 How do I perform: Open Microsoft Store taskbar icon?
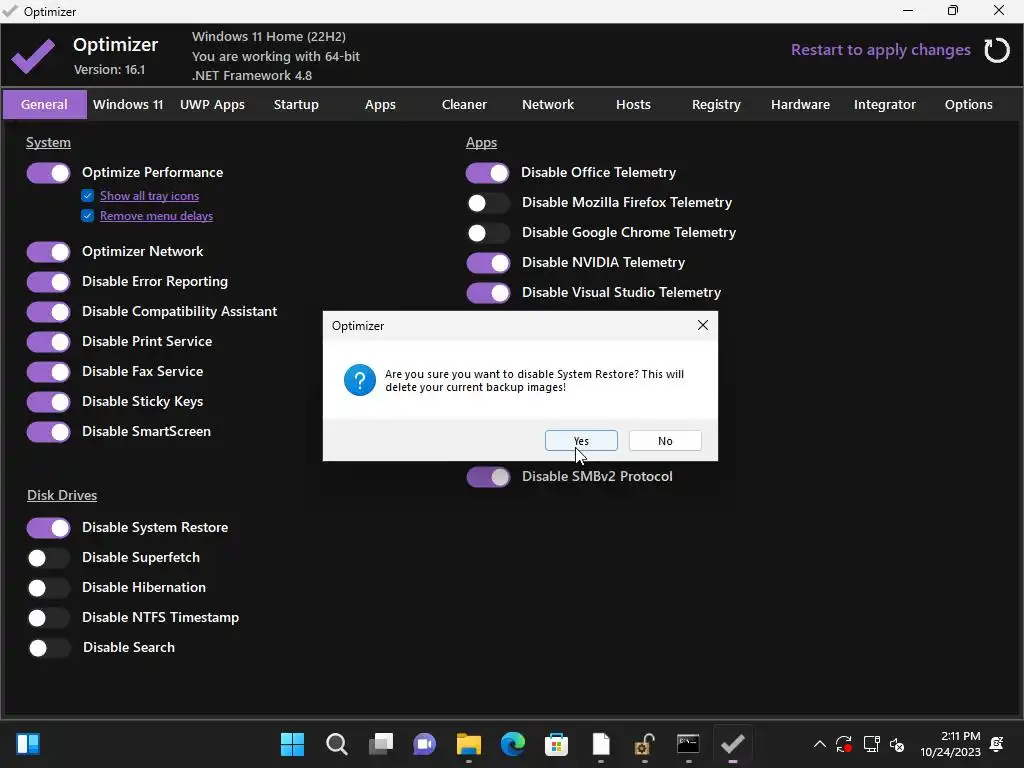point(556,744)
